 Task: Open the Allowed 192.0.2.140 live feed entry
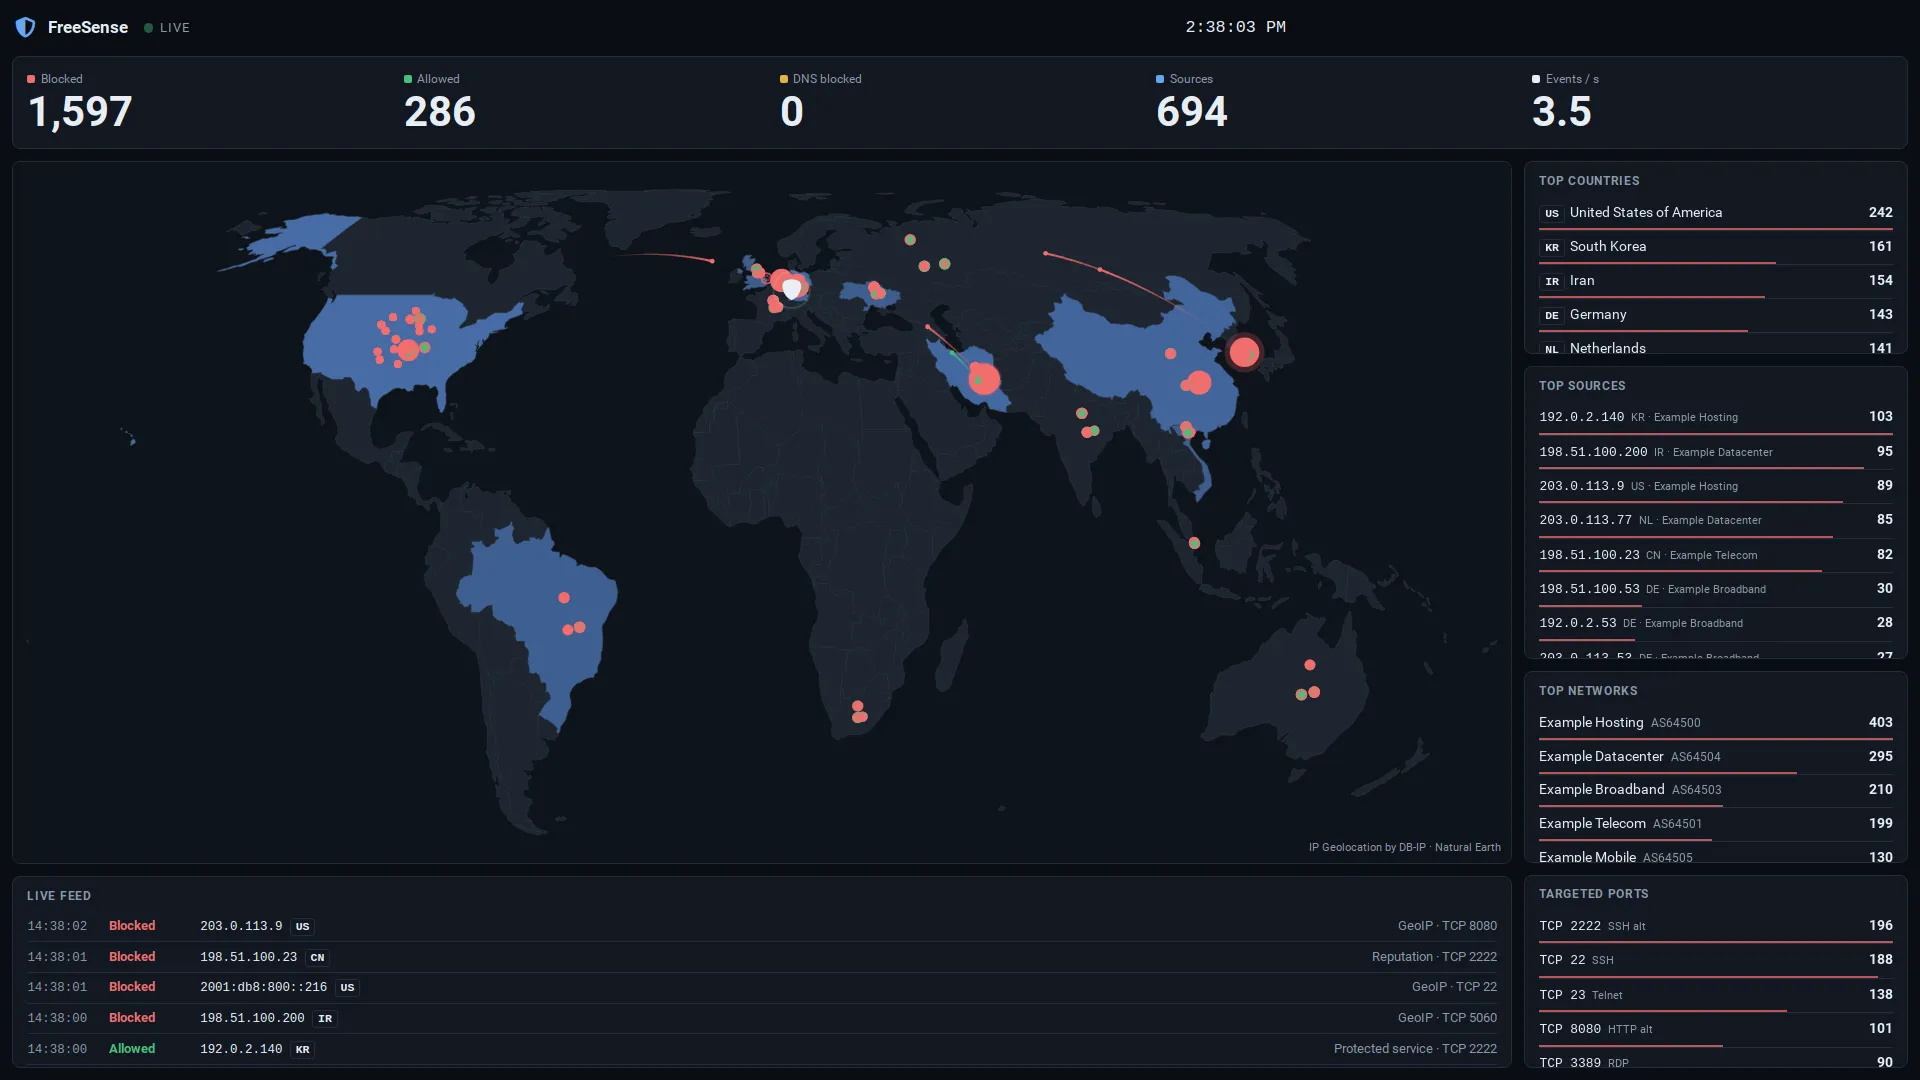762,1049
